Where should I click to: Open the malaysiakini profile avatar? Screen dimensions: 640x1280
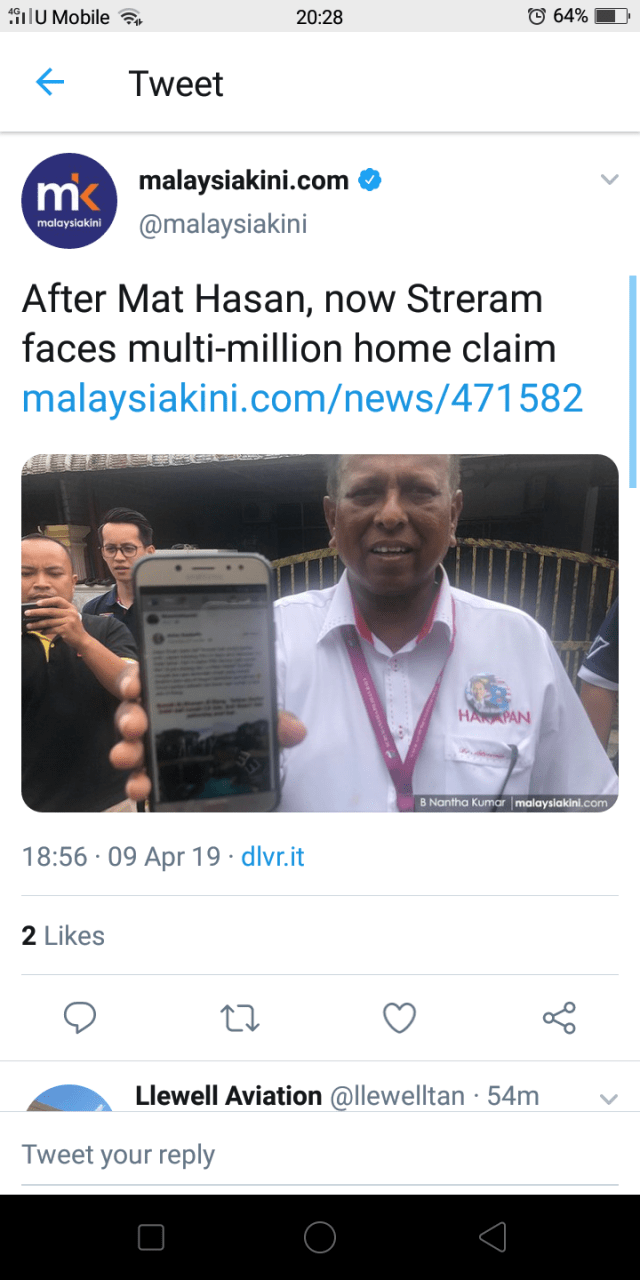69,201
